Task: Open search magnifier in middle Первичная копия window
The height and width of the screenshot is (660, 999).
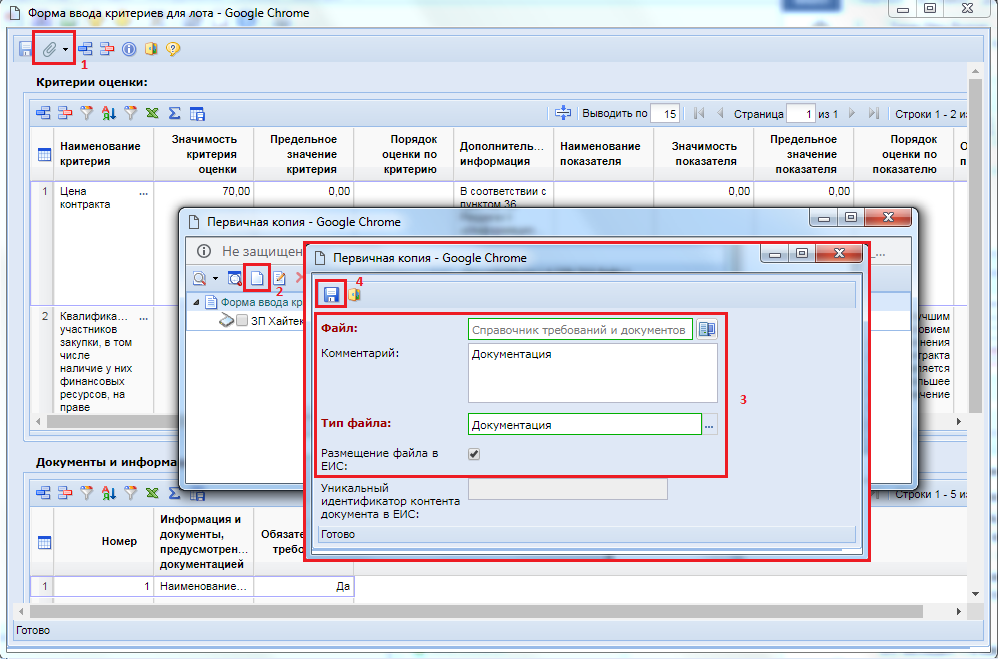Action: (x=199, y=278)
